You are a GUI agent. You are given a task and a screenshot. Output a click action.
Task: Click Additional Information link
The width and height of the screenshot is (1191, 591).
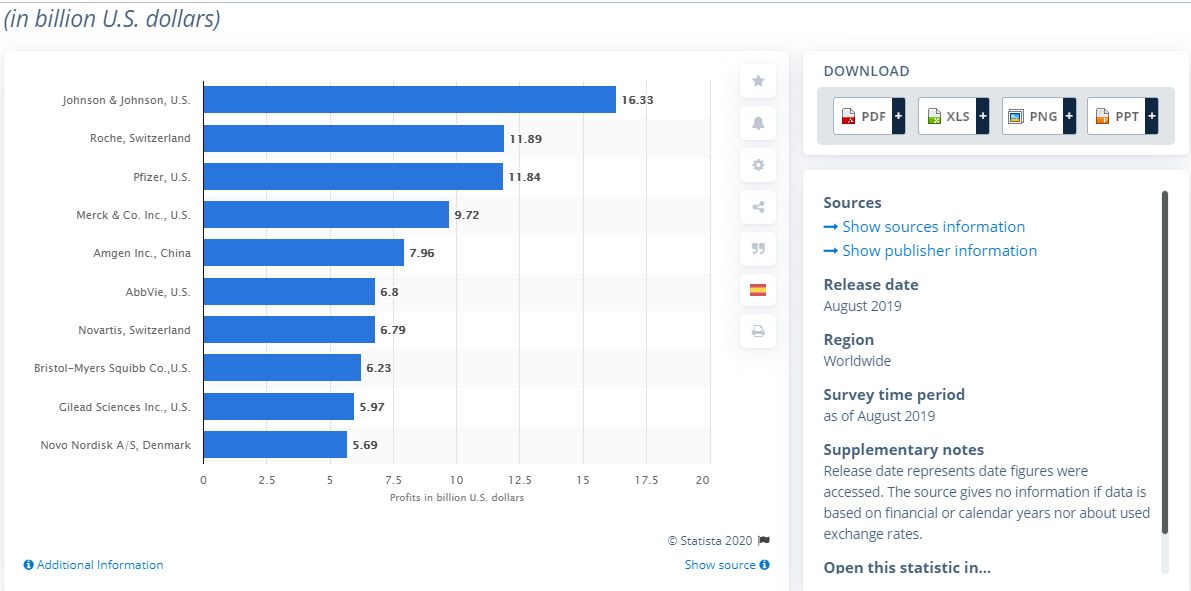pos(93,565)
